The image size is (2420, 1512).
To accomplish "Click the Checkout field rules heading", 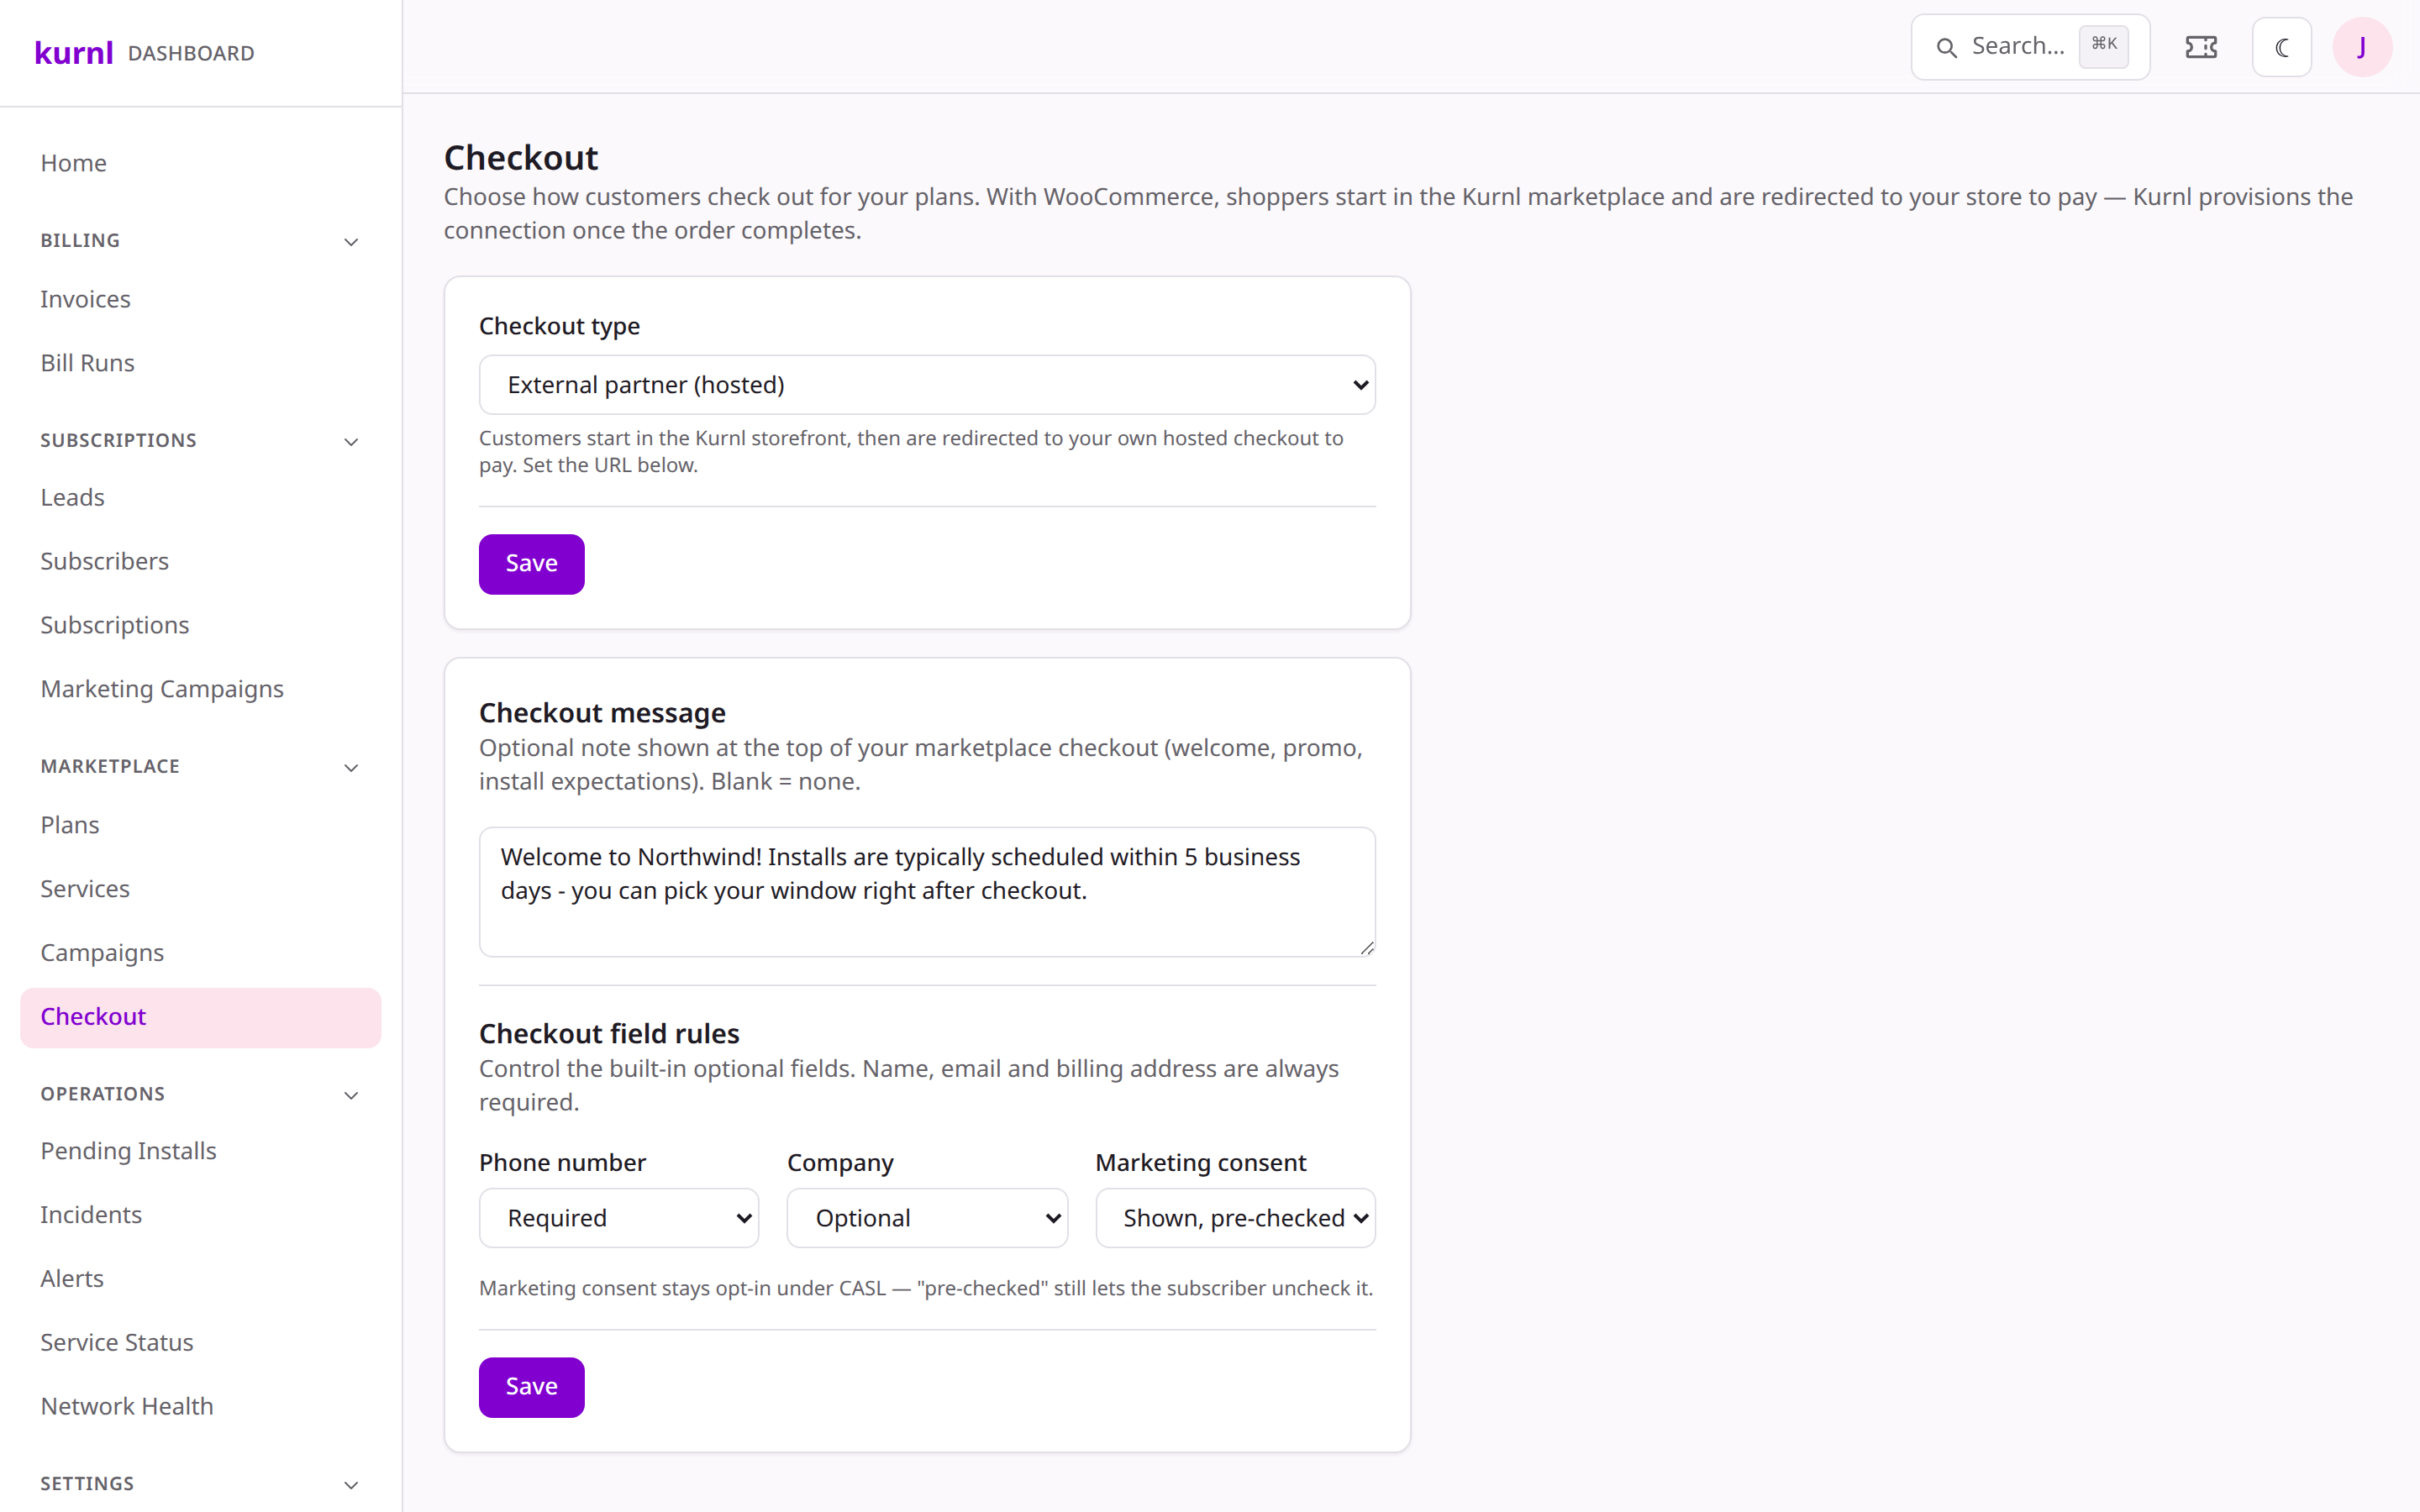I will pos(609,1034).
